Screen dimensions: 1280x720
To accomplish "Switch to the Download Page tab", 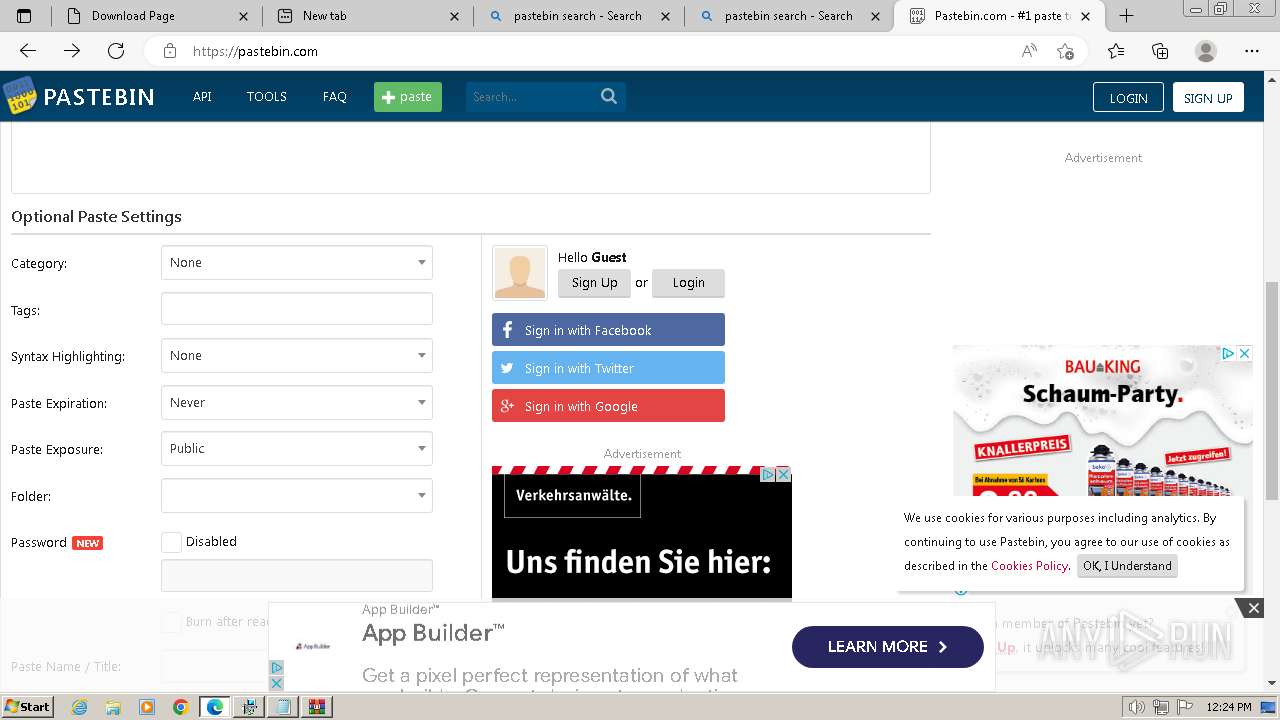I will (150, 16).
